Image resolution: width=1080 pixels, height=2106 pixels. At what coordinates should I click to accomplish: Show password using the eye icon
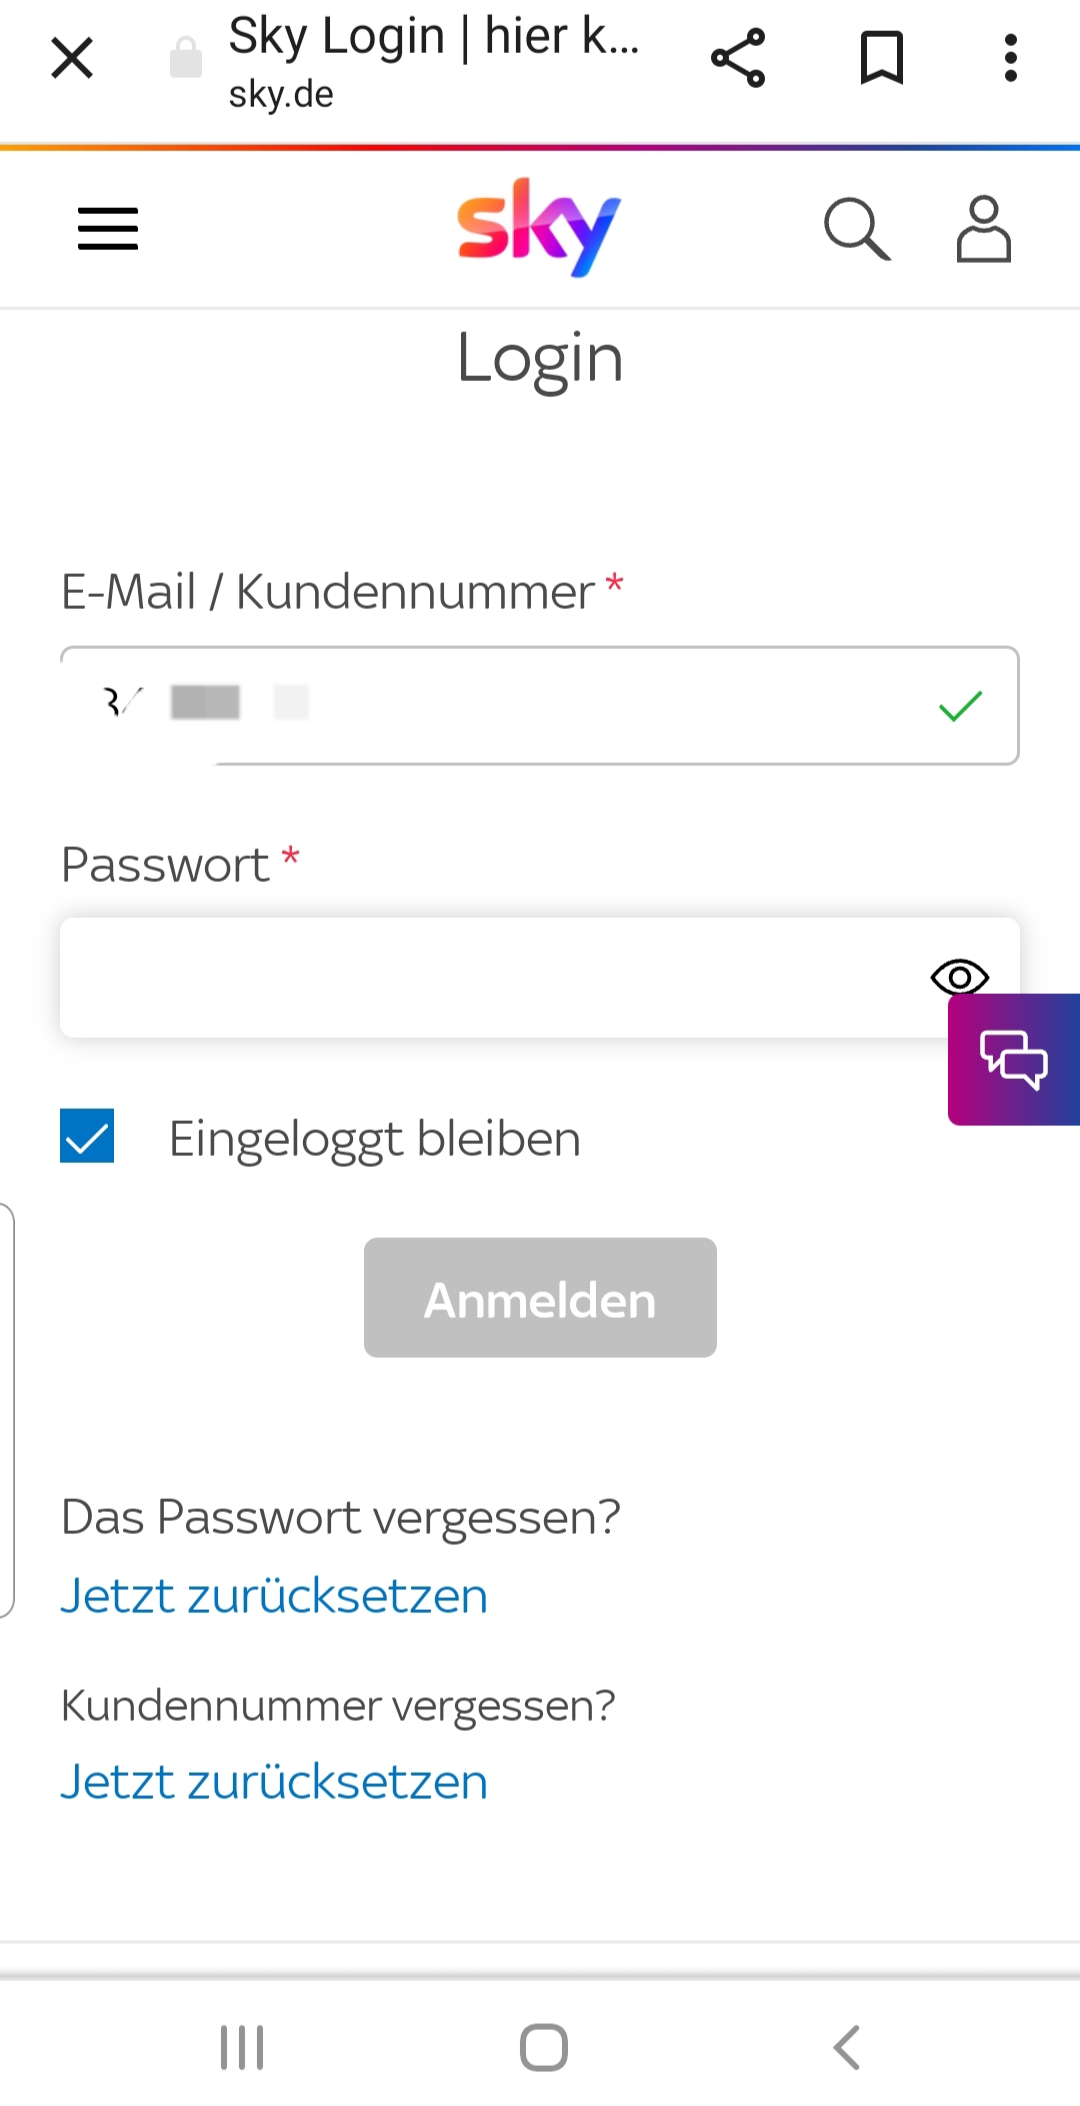pyautogui.click(x=959, y=976)
